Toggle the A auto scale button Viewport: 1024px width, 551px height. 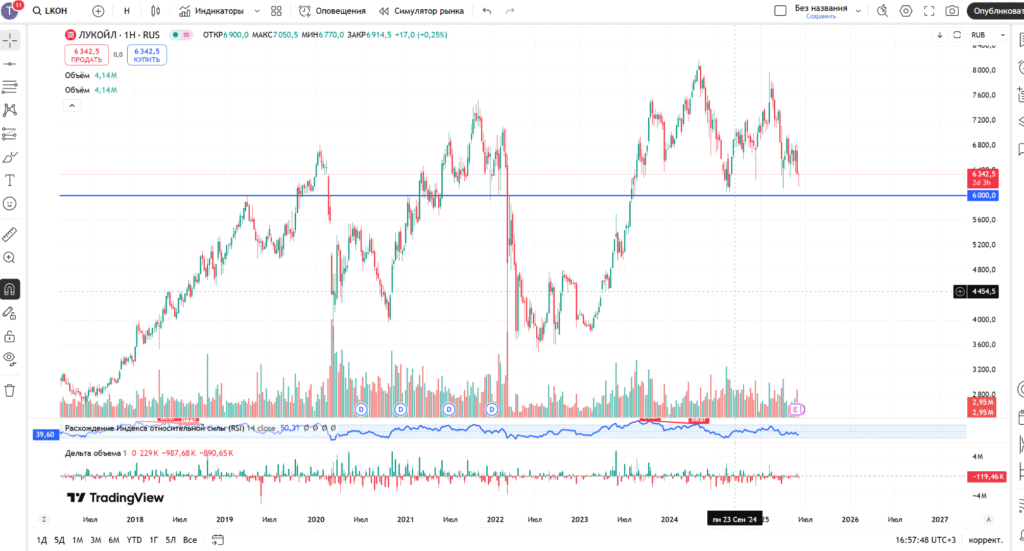tap(988, 520)
